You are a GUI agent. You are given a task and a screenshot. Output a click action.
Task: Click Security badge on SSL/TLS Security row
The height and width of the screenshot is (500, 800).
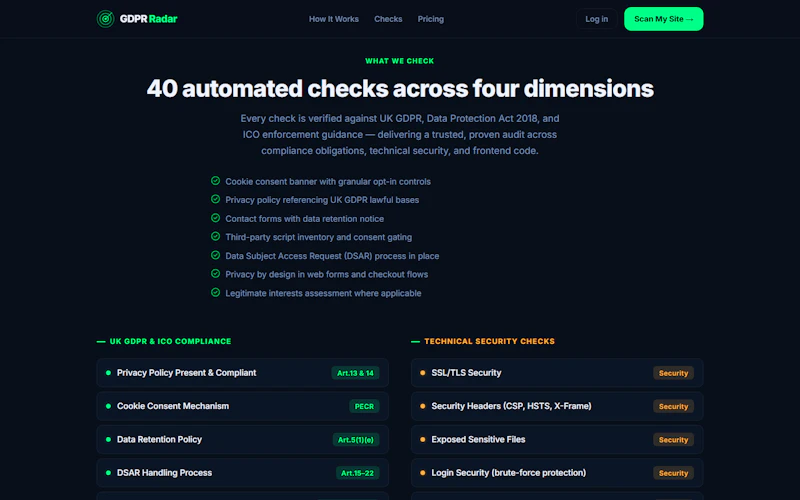[673, 373]
